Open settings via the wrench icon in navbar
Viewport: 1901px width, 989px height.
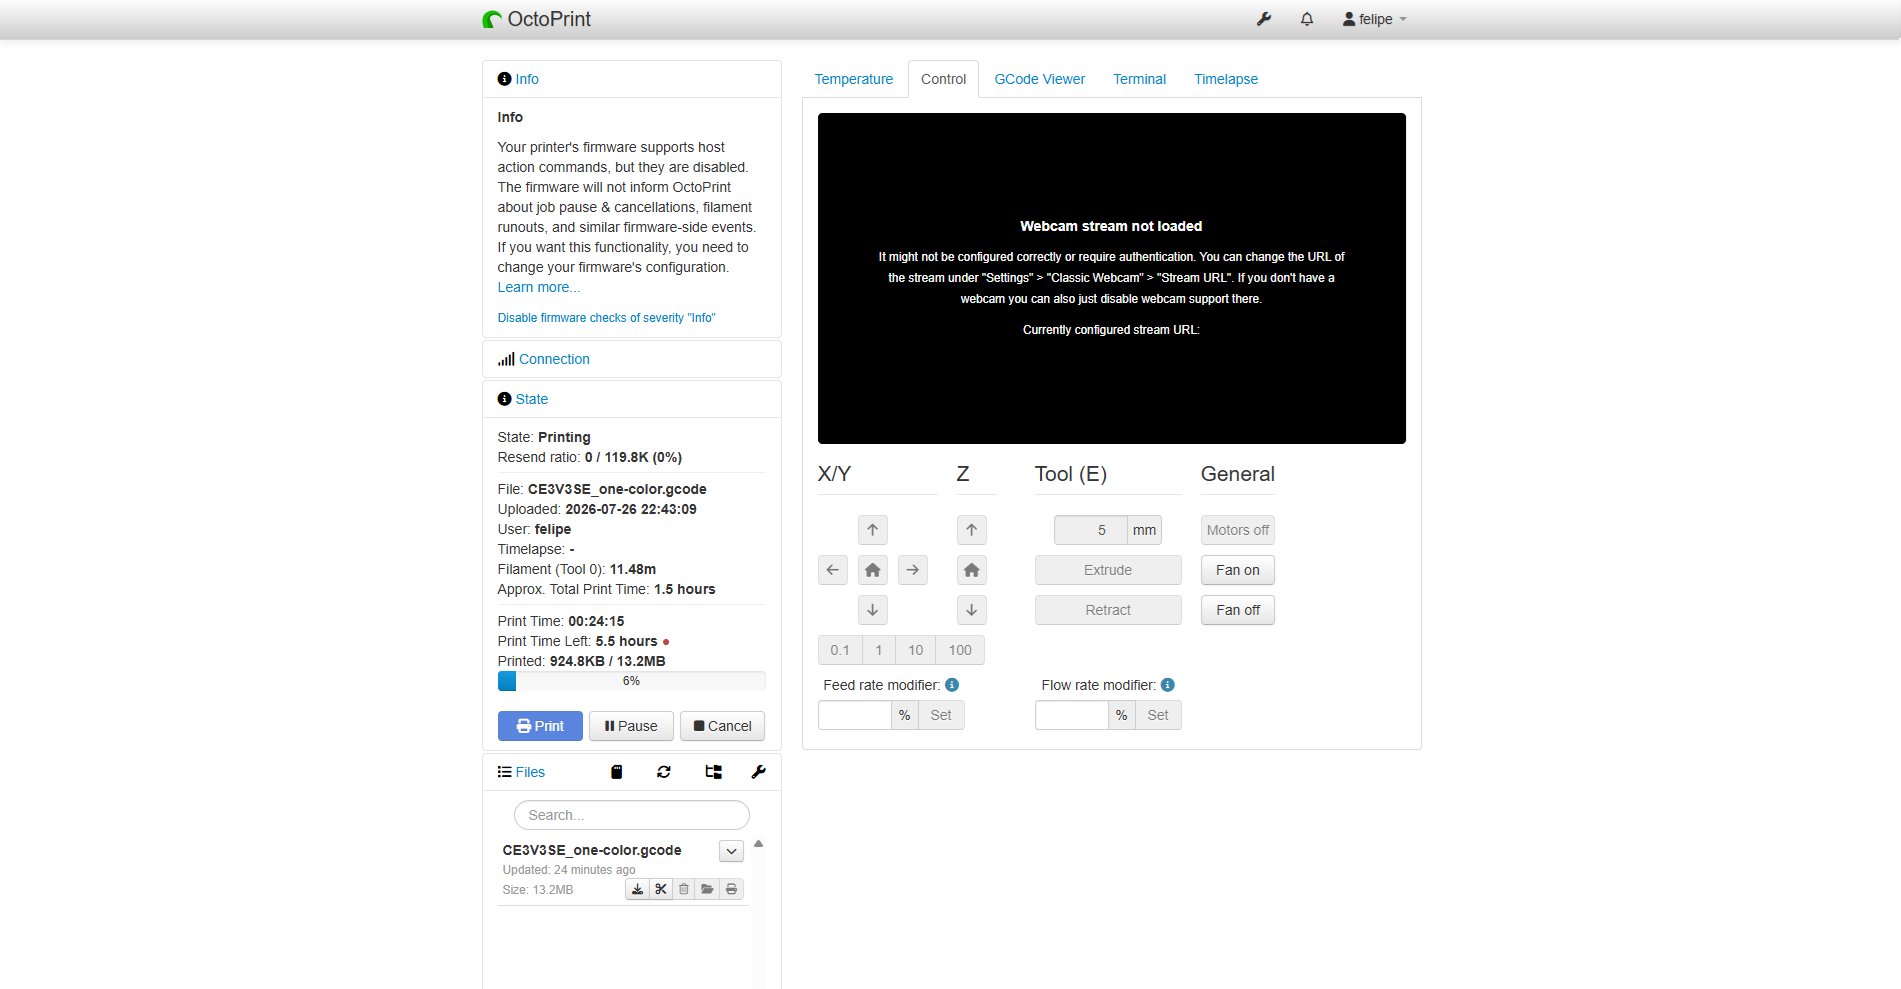(1264, 19)
